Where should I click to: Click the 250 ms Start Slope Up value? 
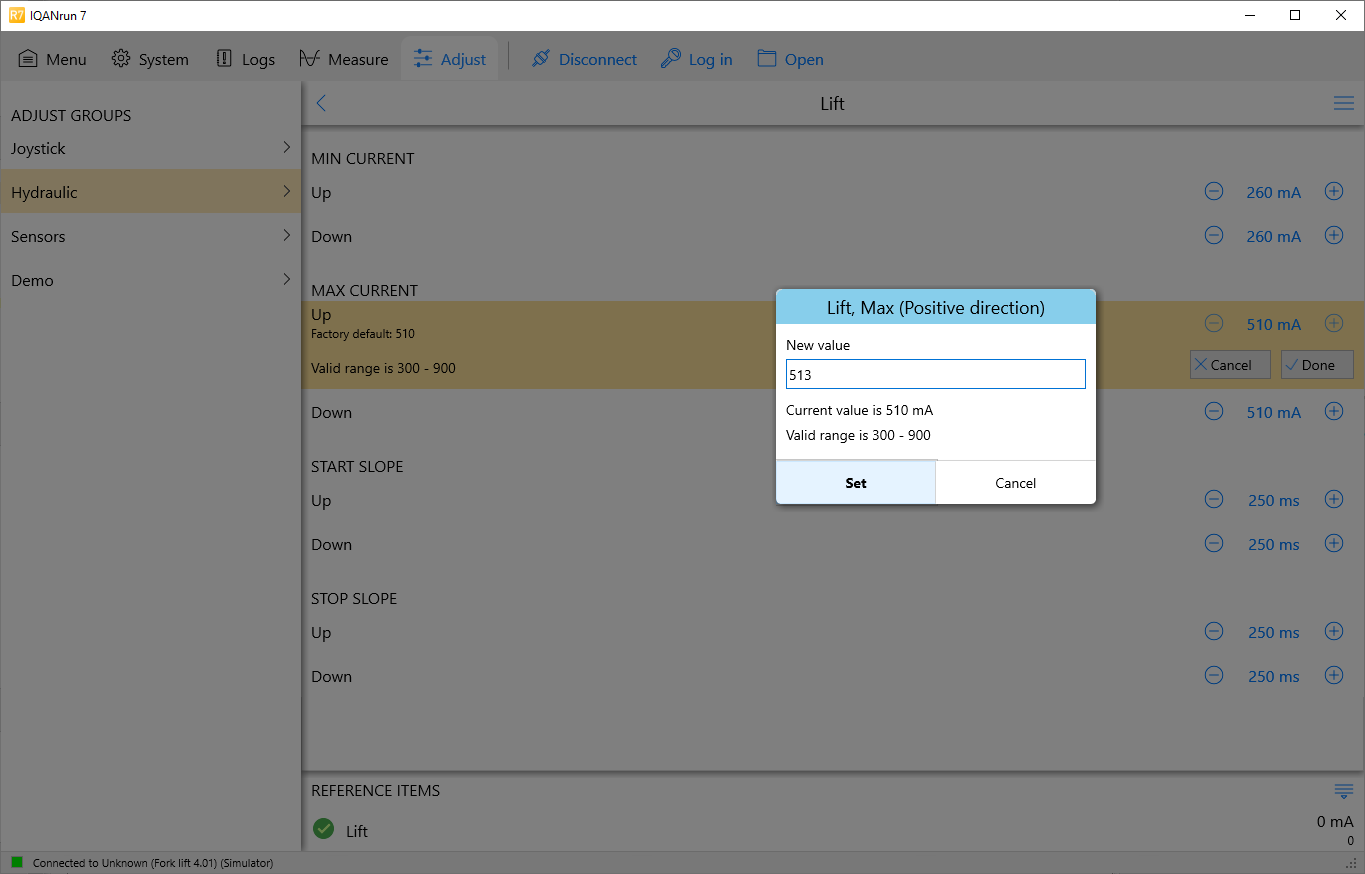pyautogui.click(x=1273, y=500)
